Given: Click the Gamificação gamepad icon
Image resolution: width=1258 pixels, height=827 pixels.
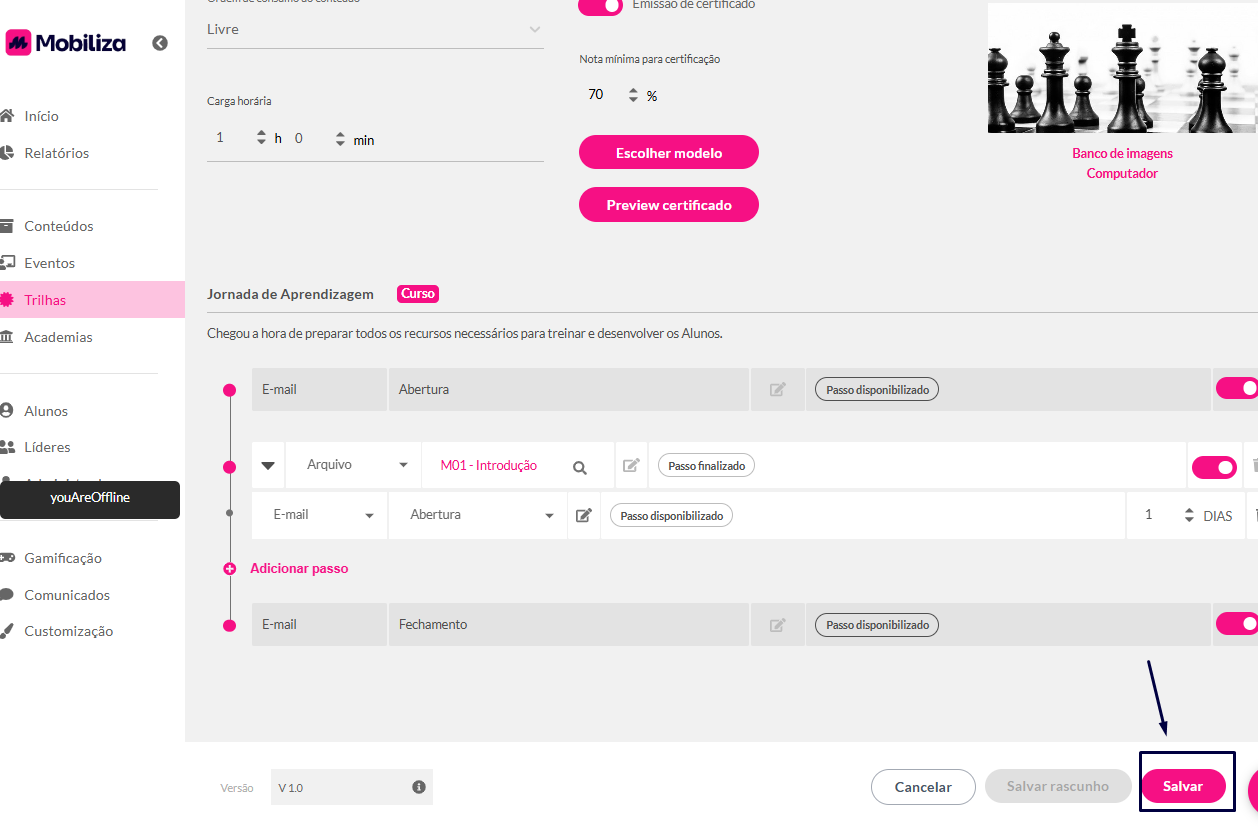Looking at the screenshot, I should 7,558.
